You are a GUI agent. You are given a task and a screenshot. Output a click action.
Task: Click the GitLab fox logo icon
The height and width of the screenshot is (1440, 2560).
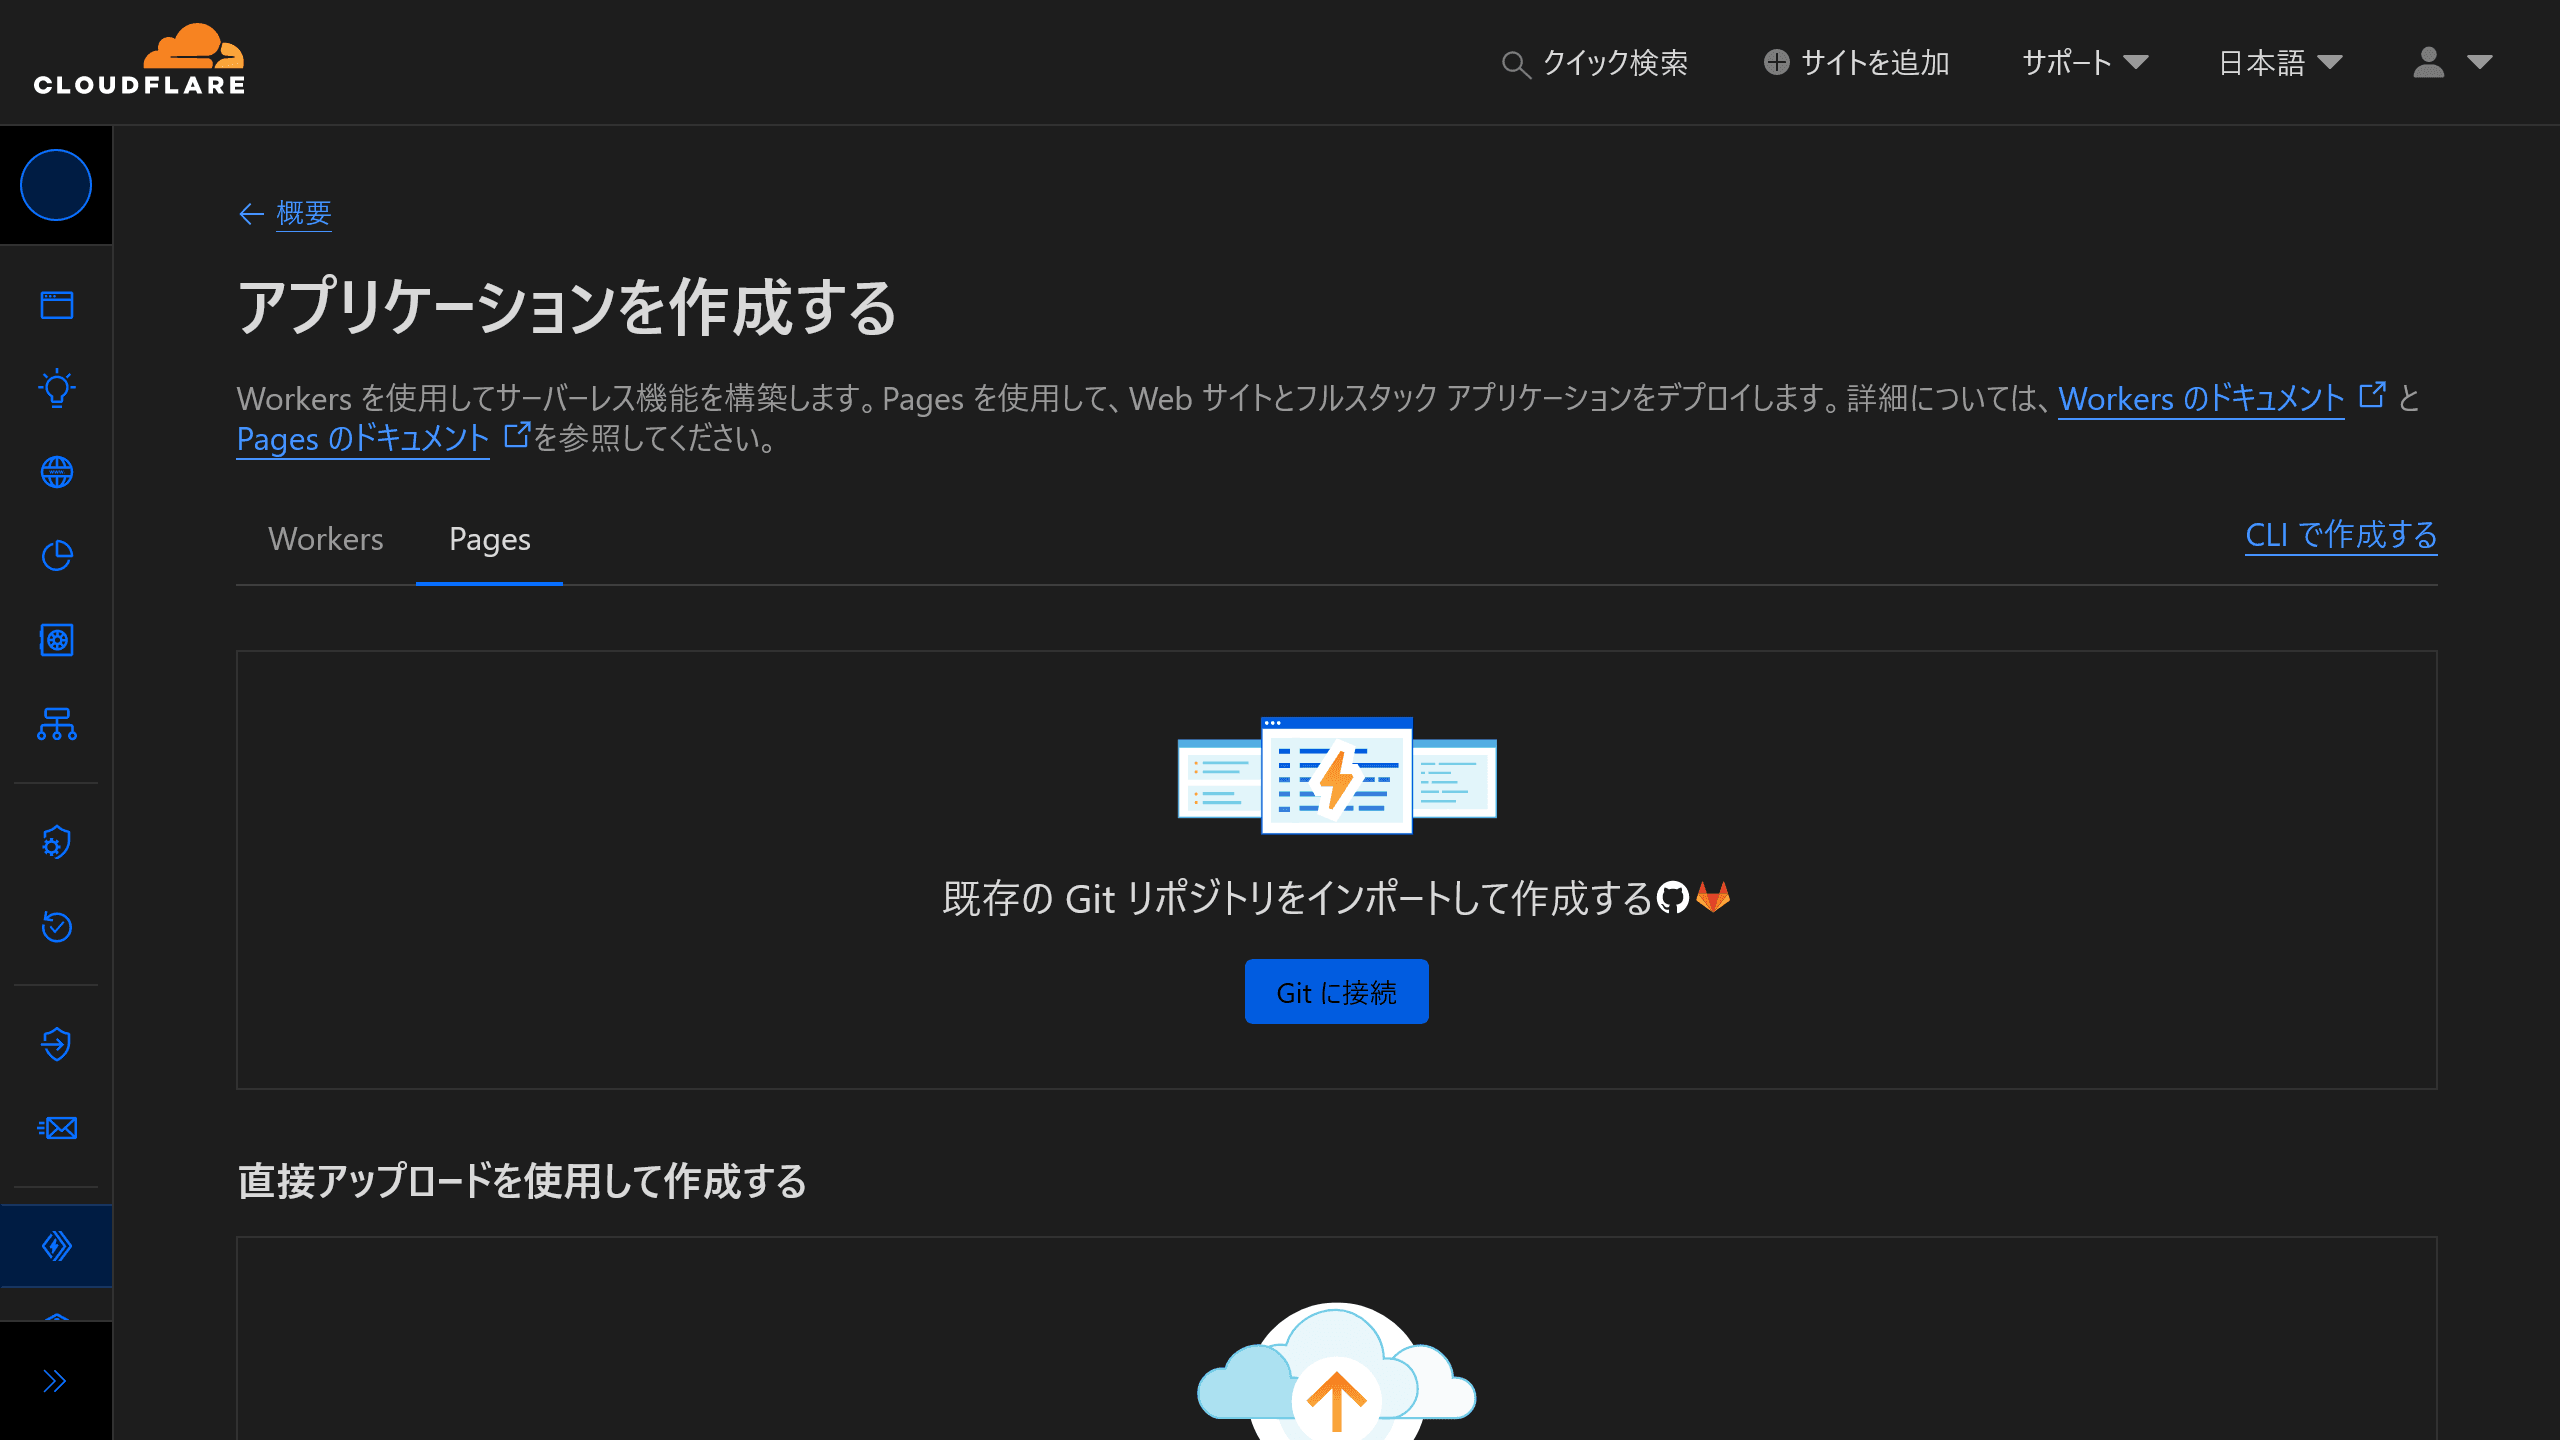[1713, 897]
